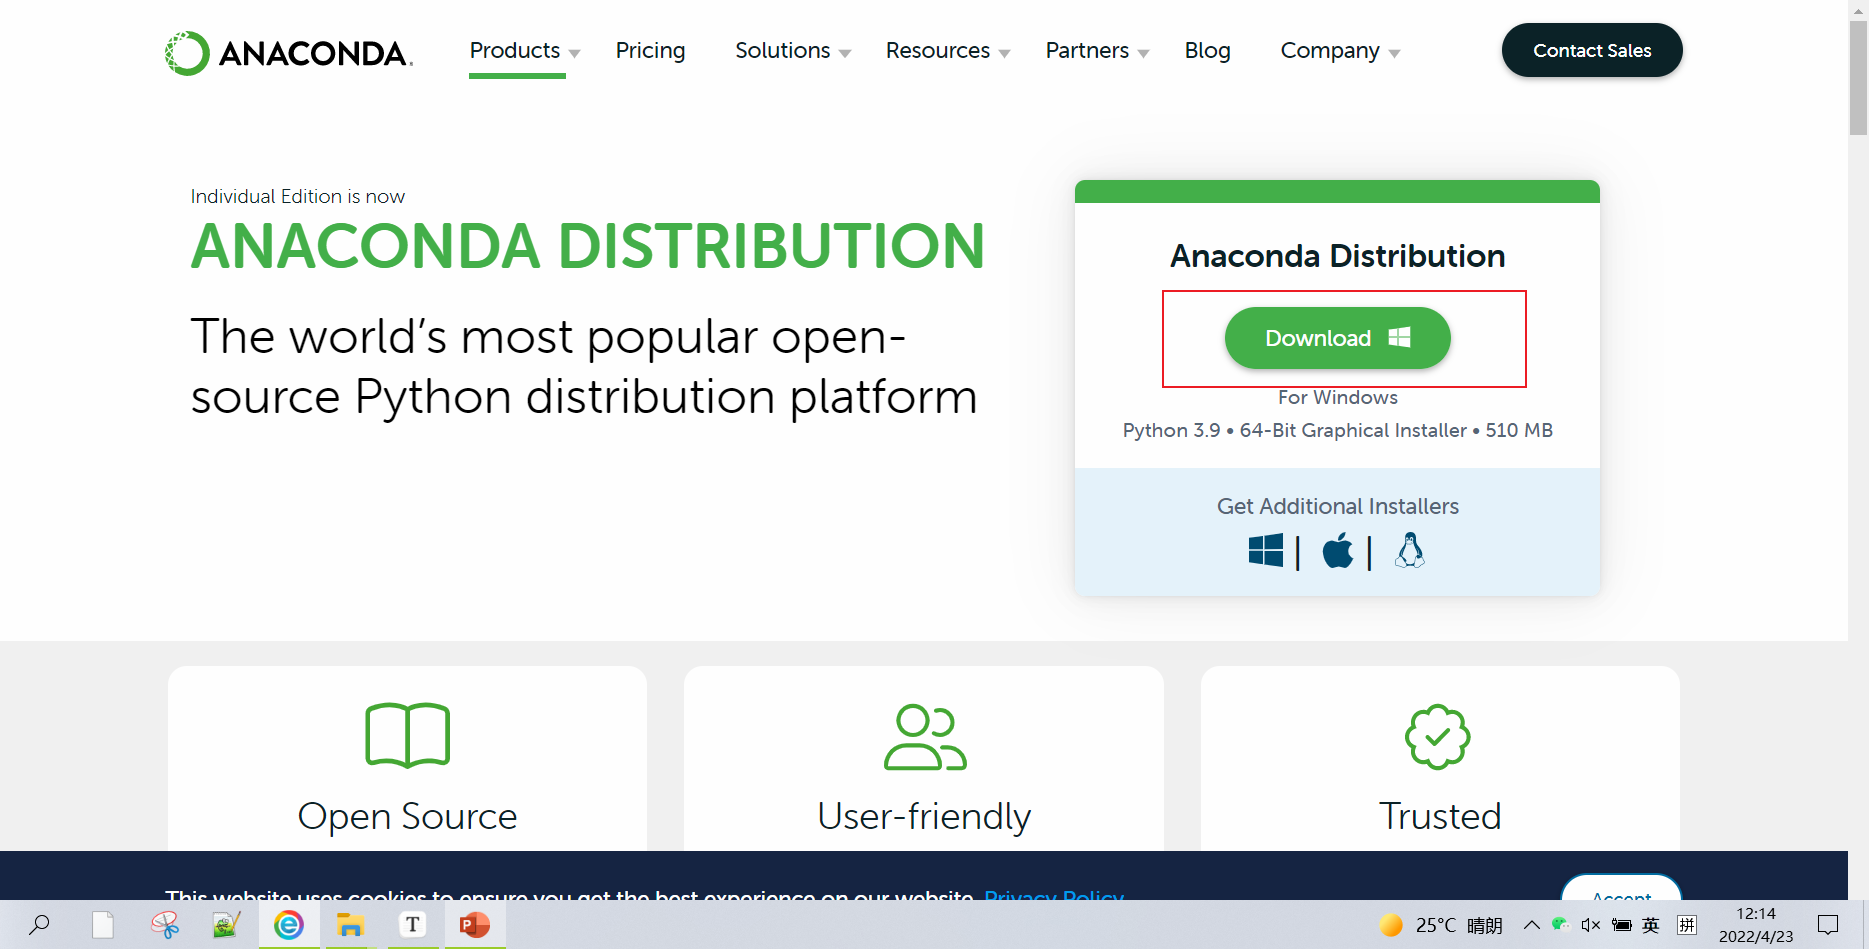Toggle the 英 input language indicator
Screen dimensions: 1869x949
(1651, 925)
